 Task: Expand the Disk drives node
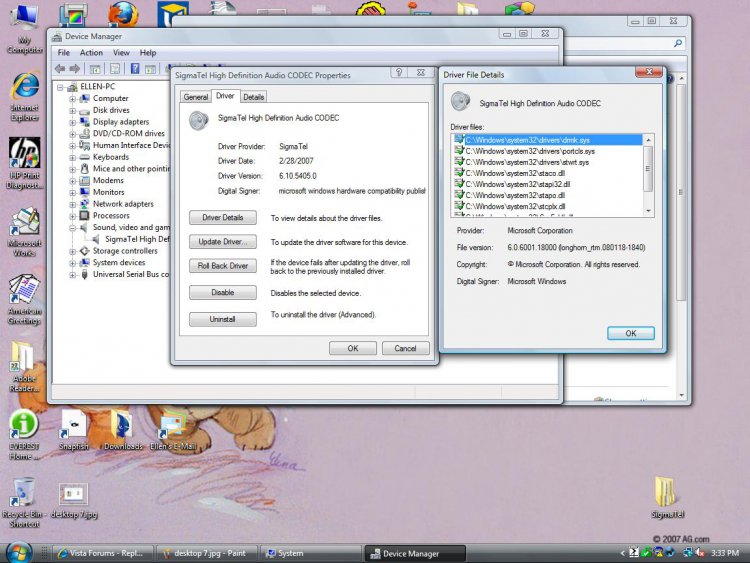point(72,110)
